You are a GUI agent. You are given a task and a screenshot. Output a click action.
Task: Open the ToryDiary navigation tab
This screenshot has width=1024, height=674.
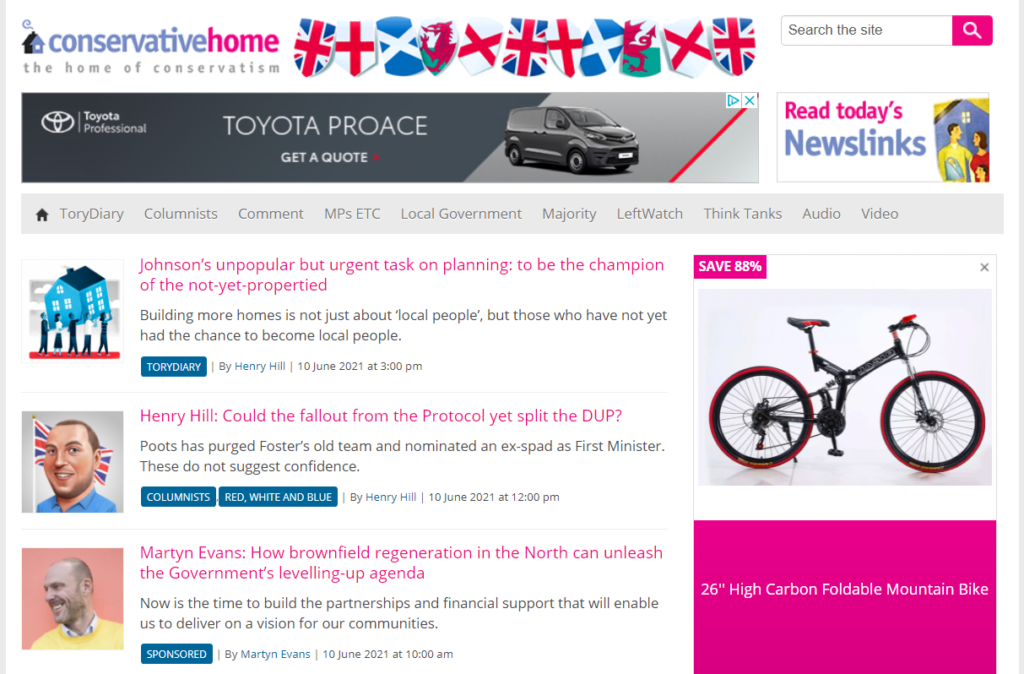click(91, 214)
